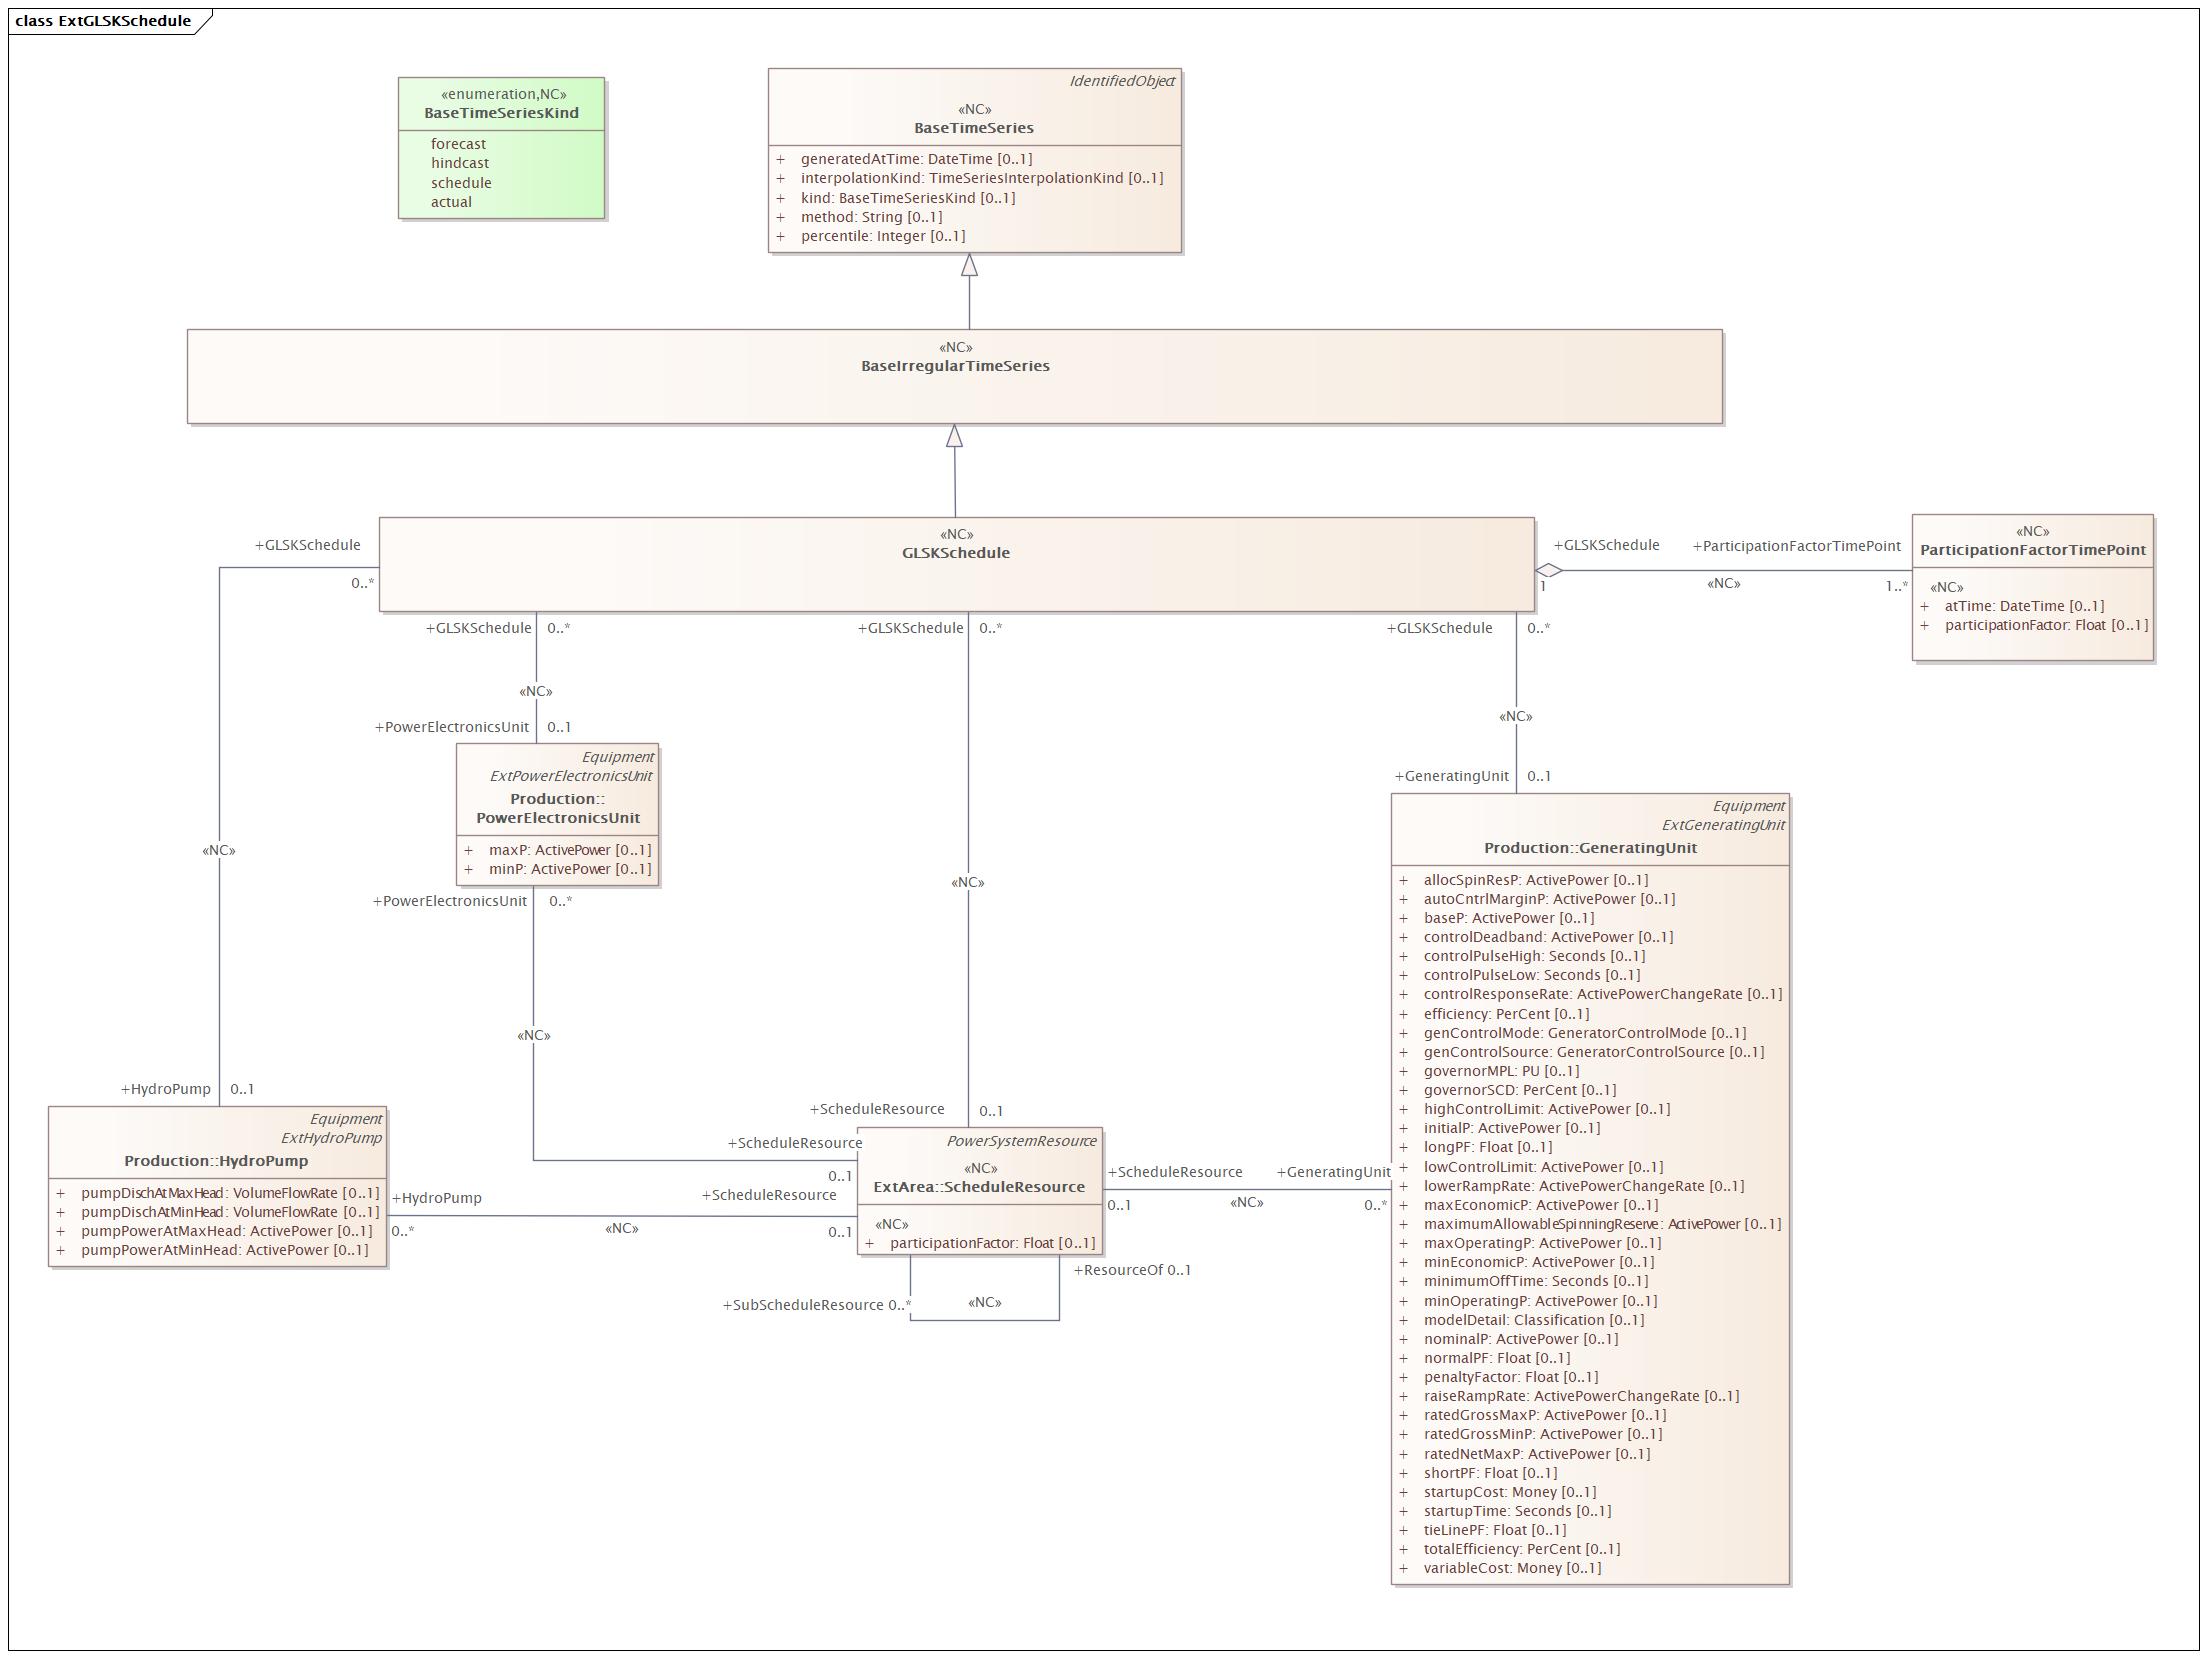
Task: Click the BaseTimeSeriesKind enumeration name
Action: point(501,113)
